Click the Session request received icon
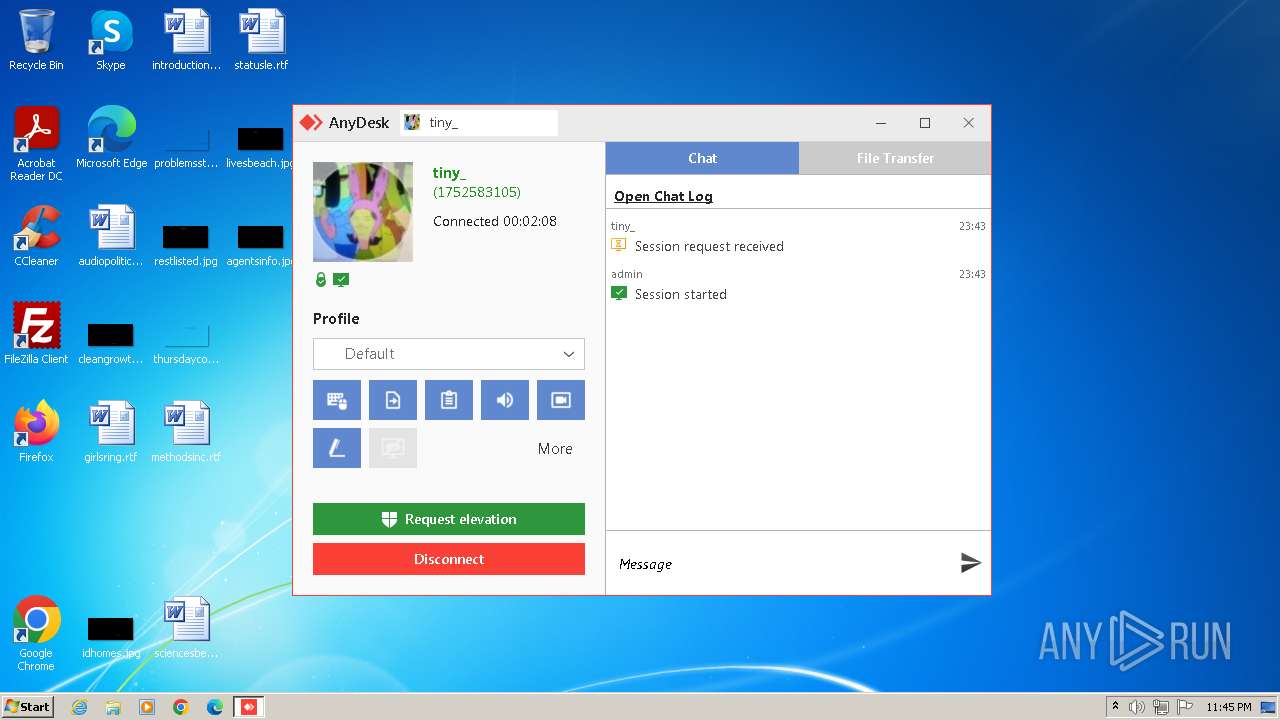Viewport: 1280px width, 720px height. coord(619,245)
